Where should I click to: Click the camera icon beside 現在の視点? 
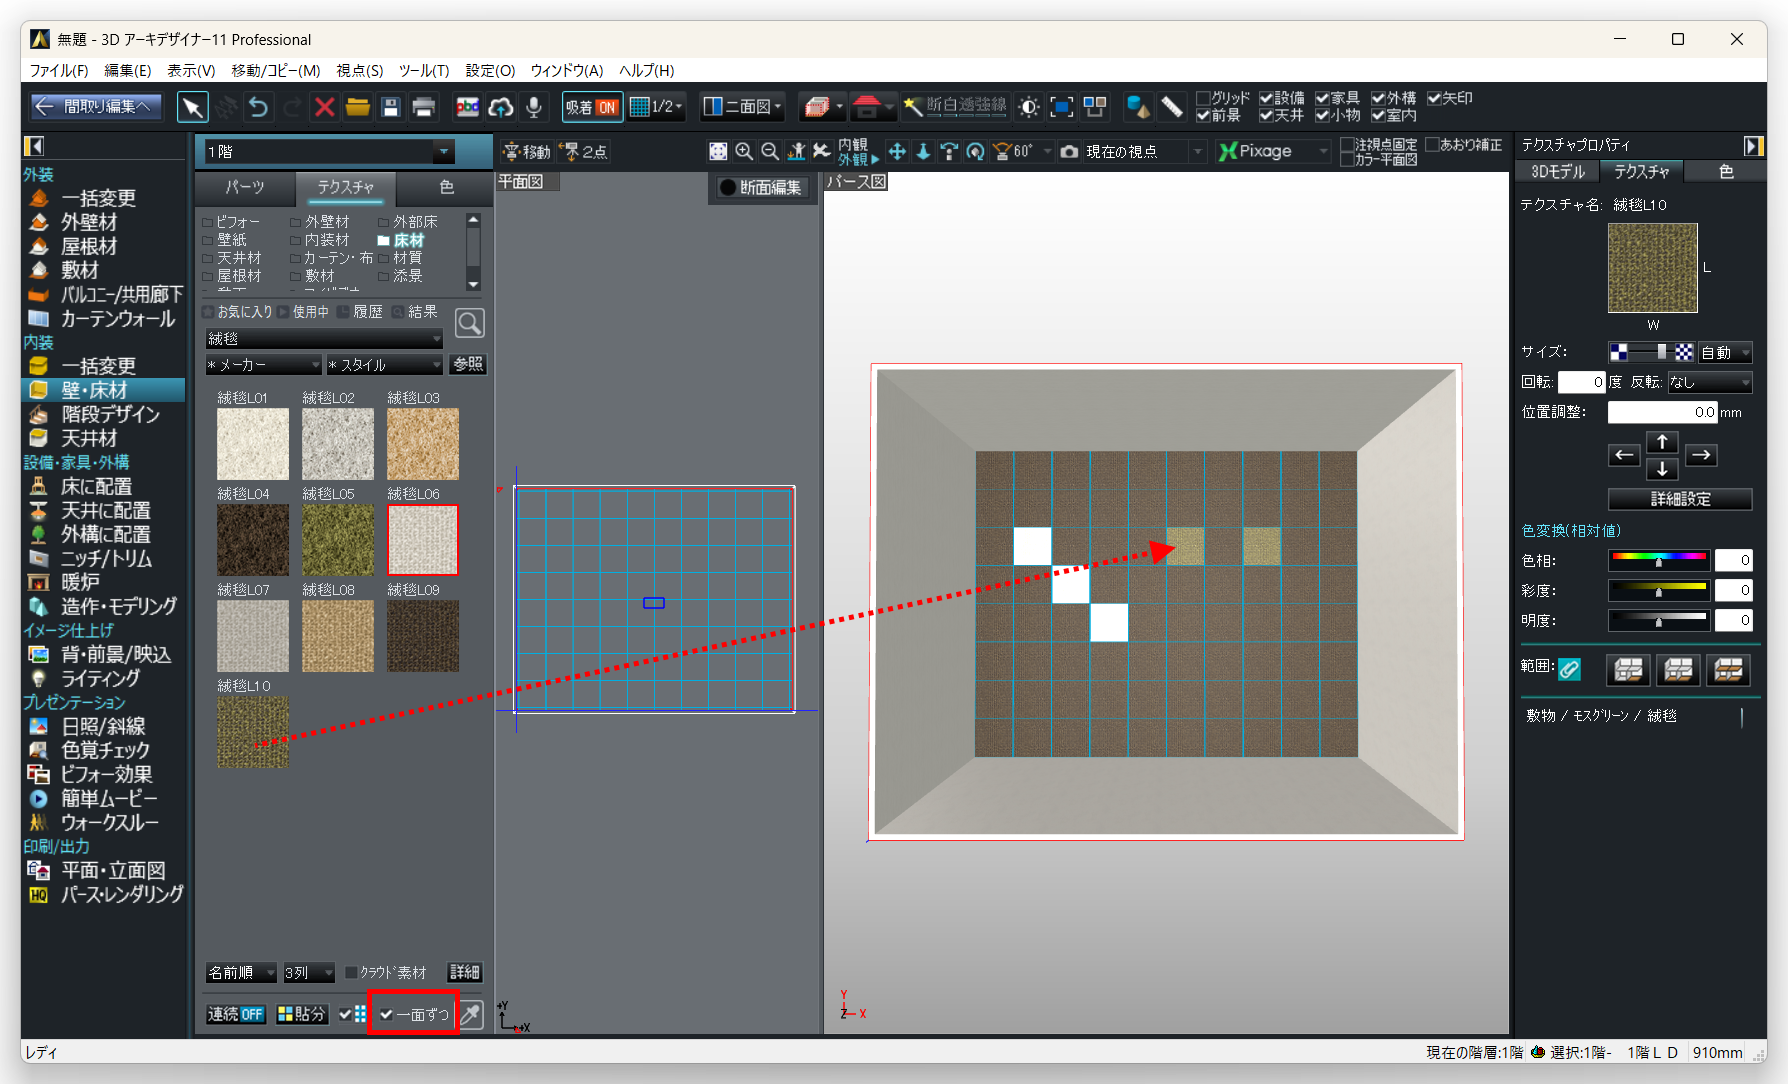pos(1069,151)
